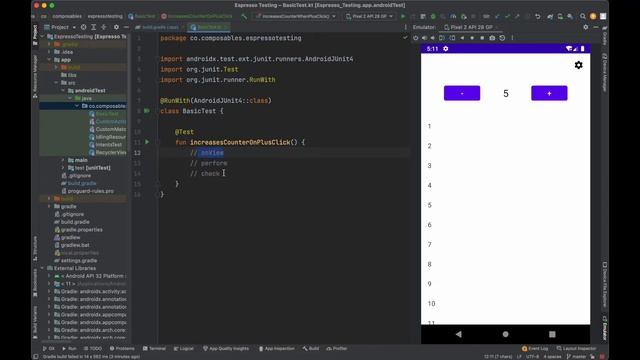The width and height of the screenshot is (640, 360).
Task: Open the TODO tool window
Action: 93,349
